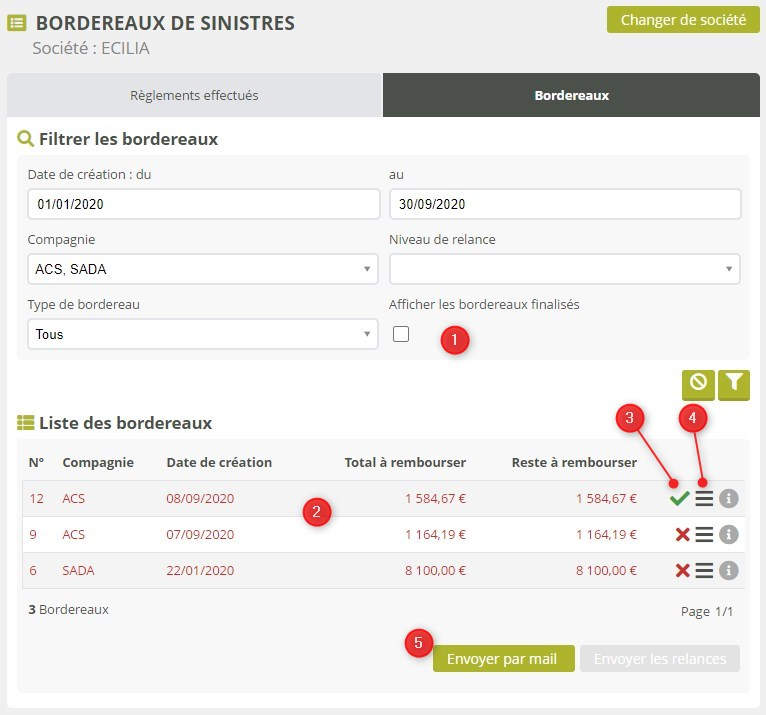
Task: Click the end date field 30/09/2020
Action: (x=564, y=204)
